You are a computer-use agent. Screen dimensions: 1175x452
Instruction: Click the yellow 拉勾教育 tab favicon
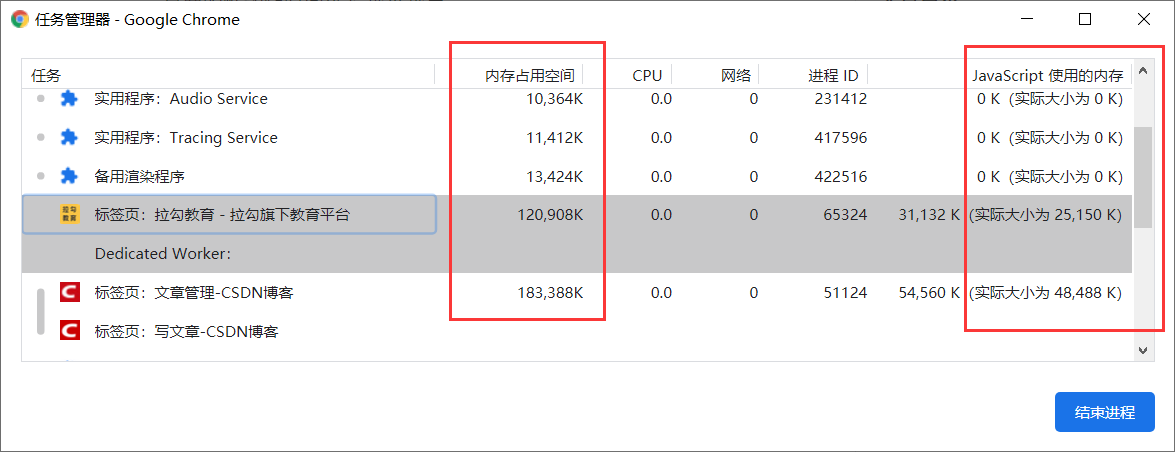69,214
